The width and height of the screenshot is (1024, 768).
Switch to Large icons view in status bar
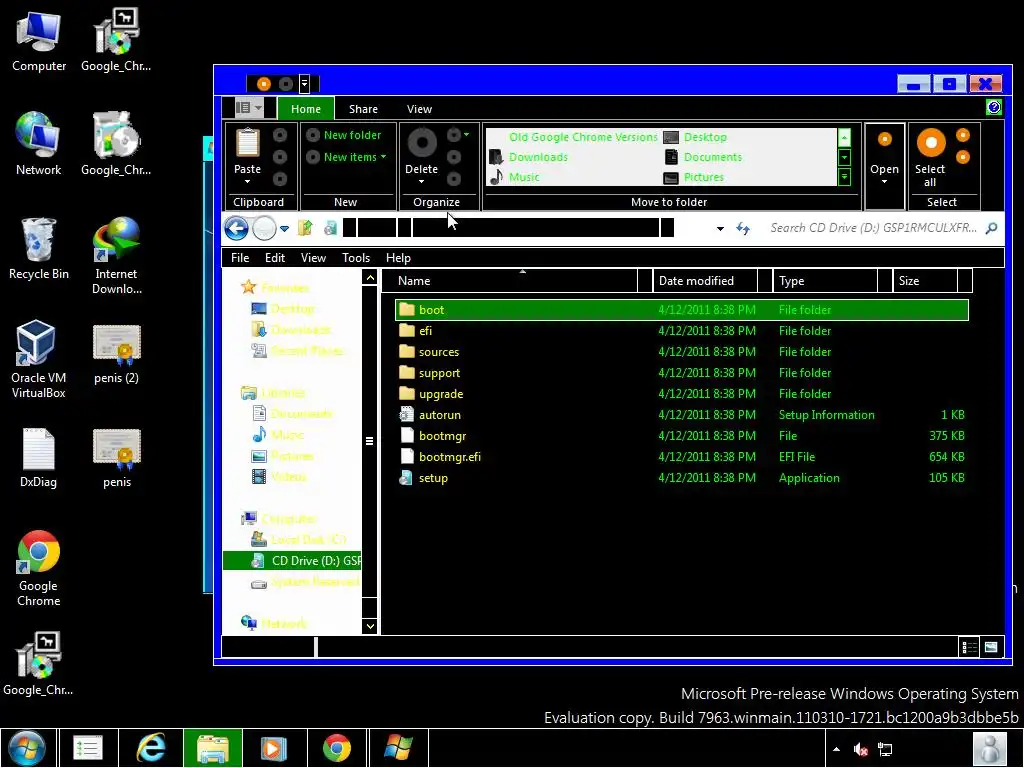click(991, 647)
